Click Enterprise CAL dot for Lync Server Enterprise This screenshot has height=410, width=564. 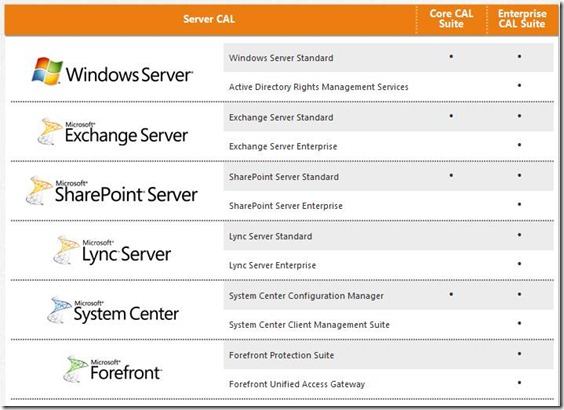pos(519,264)
